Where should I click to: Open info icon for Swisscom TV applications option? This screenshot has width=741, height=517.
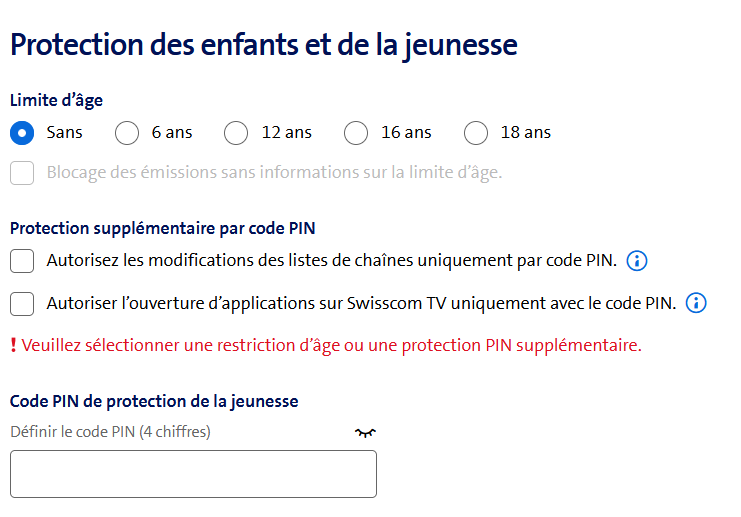pyautogui.click(x=697, y=303)
